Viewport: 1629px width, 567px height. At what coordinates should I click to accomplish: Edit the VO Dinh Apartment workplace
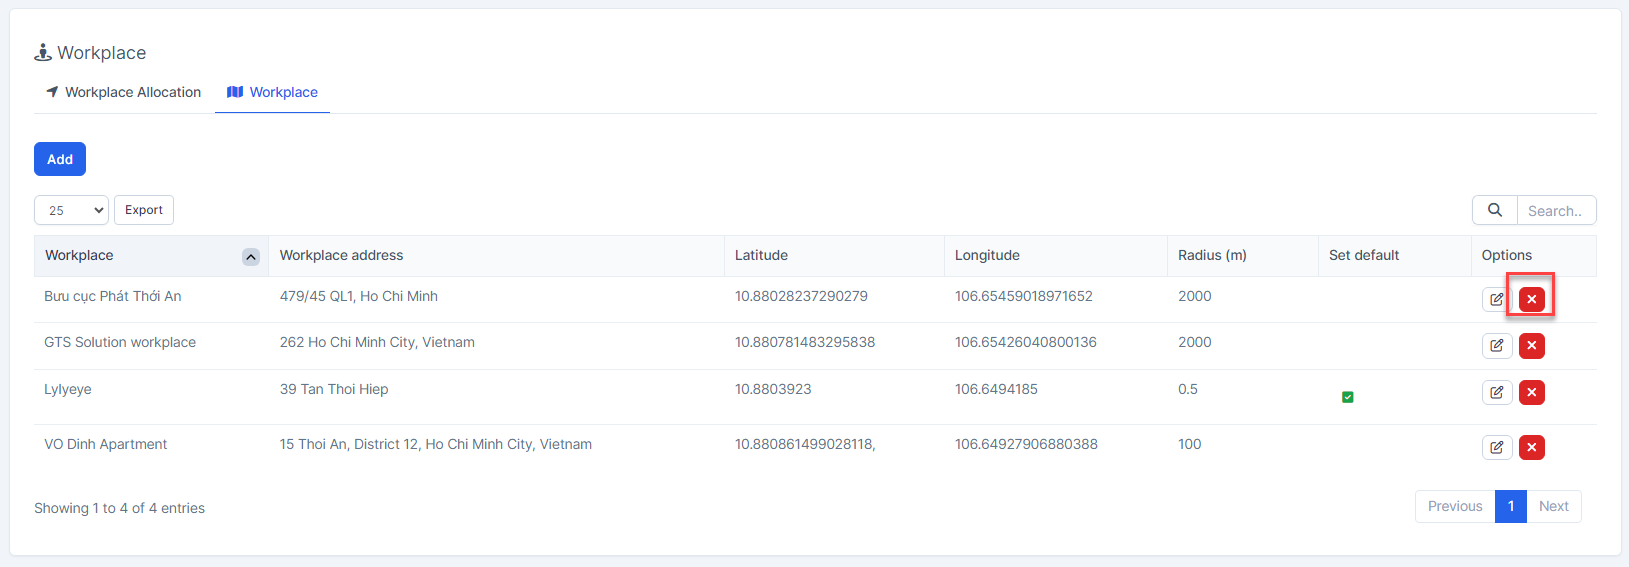click(x=1496, y=447)
